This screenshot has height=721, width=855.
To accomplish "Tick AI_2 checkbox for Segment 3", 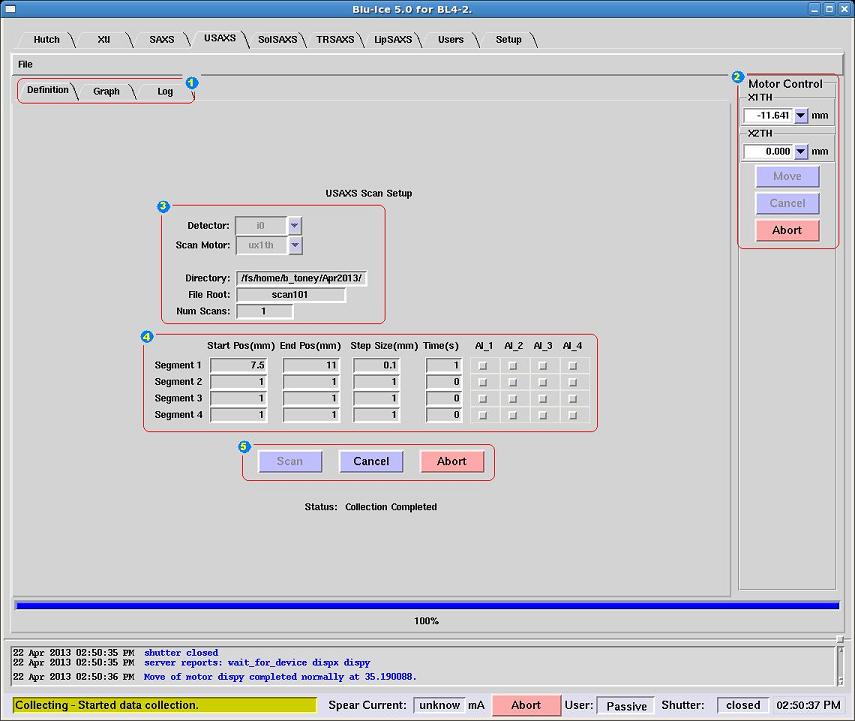I will coord(513,399).
